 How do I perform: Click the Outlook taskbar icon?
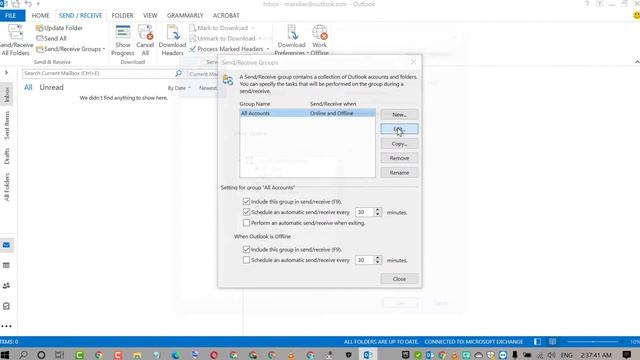coord(367,355)
